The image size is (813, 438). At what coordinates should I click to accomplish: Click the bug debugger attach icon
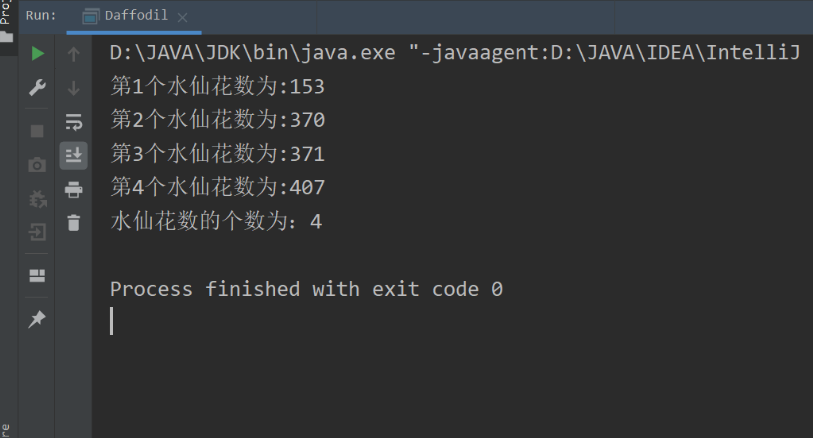click(38, 199)
